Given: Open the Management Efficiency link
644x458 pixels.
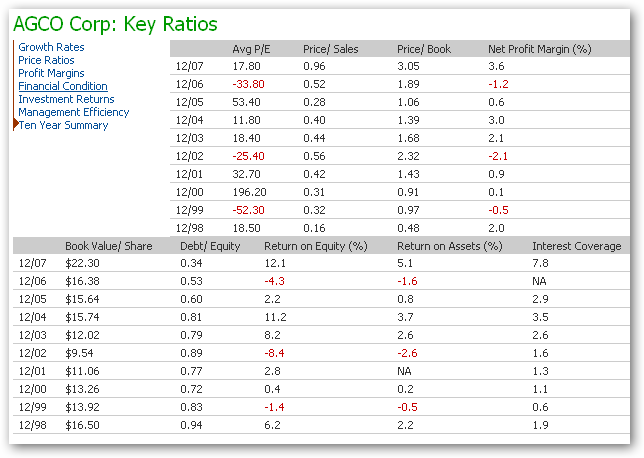Looking at the screenshot, I should click(x=74, y=112).
